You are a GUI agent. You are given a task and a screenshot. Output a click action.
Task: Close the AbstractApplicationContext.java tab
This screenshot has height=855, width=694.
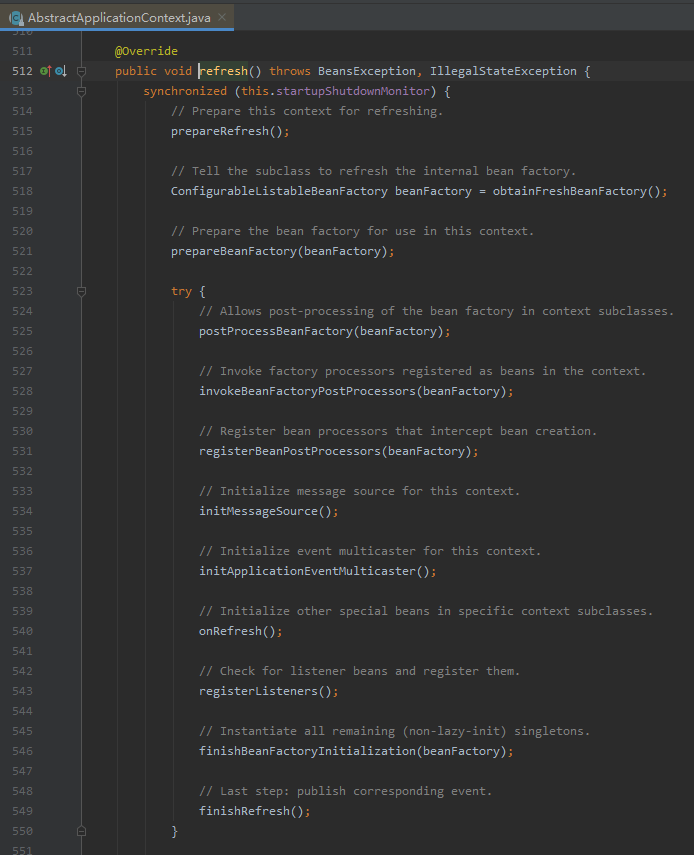tap(222, 17)
